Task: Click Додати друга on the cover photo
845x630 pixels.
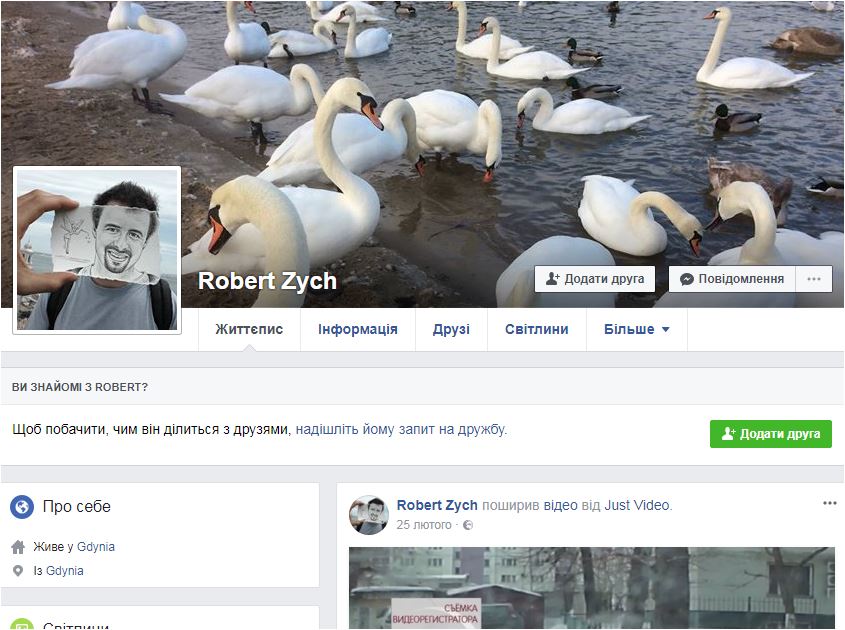Action: point(594,279)
